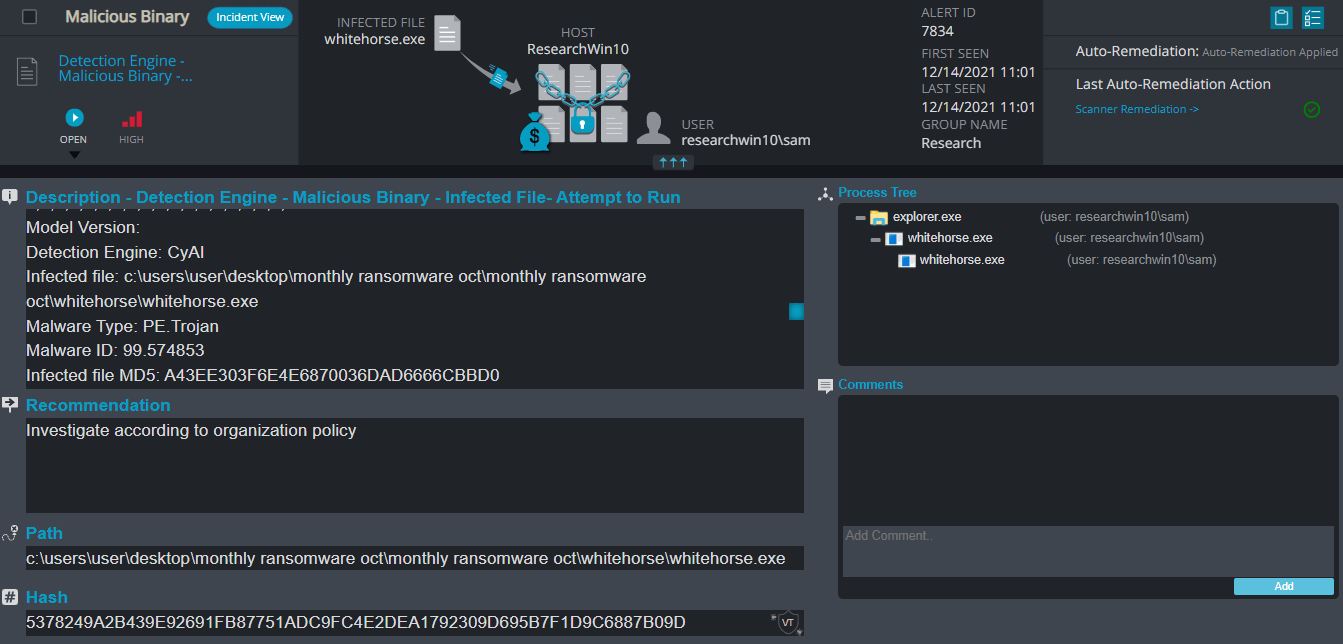
Task: Click the document icon beside Detection Engine title
Action: point(28,71)
